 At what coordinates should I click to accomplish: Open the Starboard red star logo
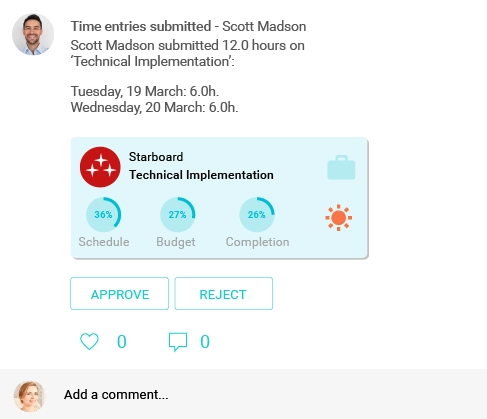click(100, 167)
